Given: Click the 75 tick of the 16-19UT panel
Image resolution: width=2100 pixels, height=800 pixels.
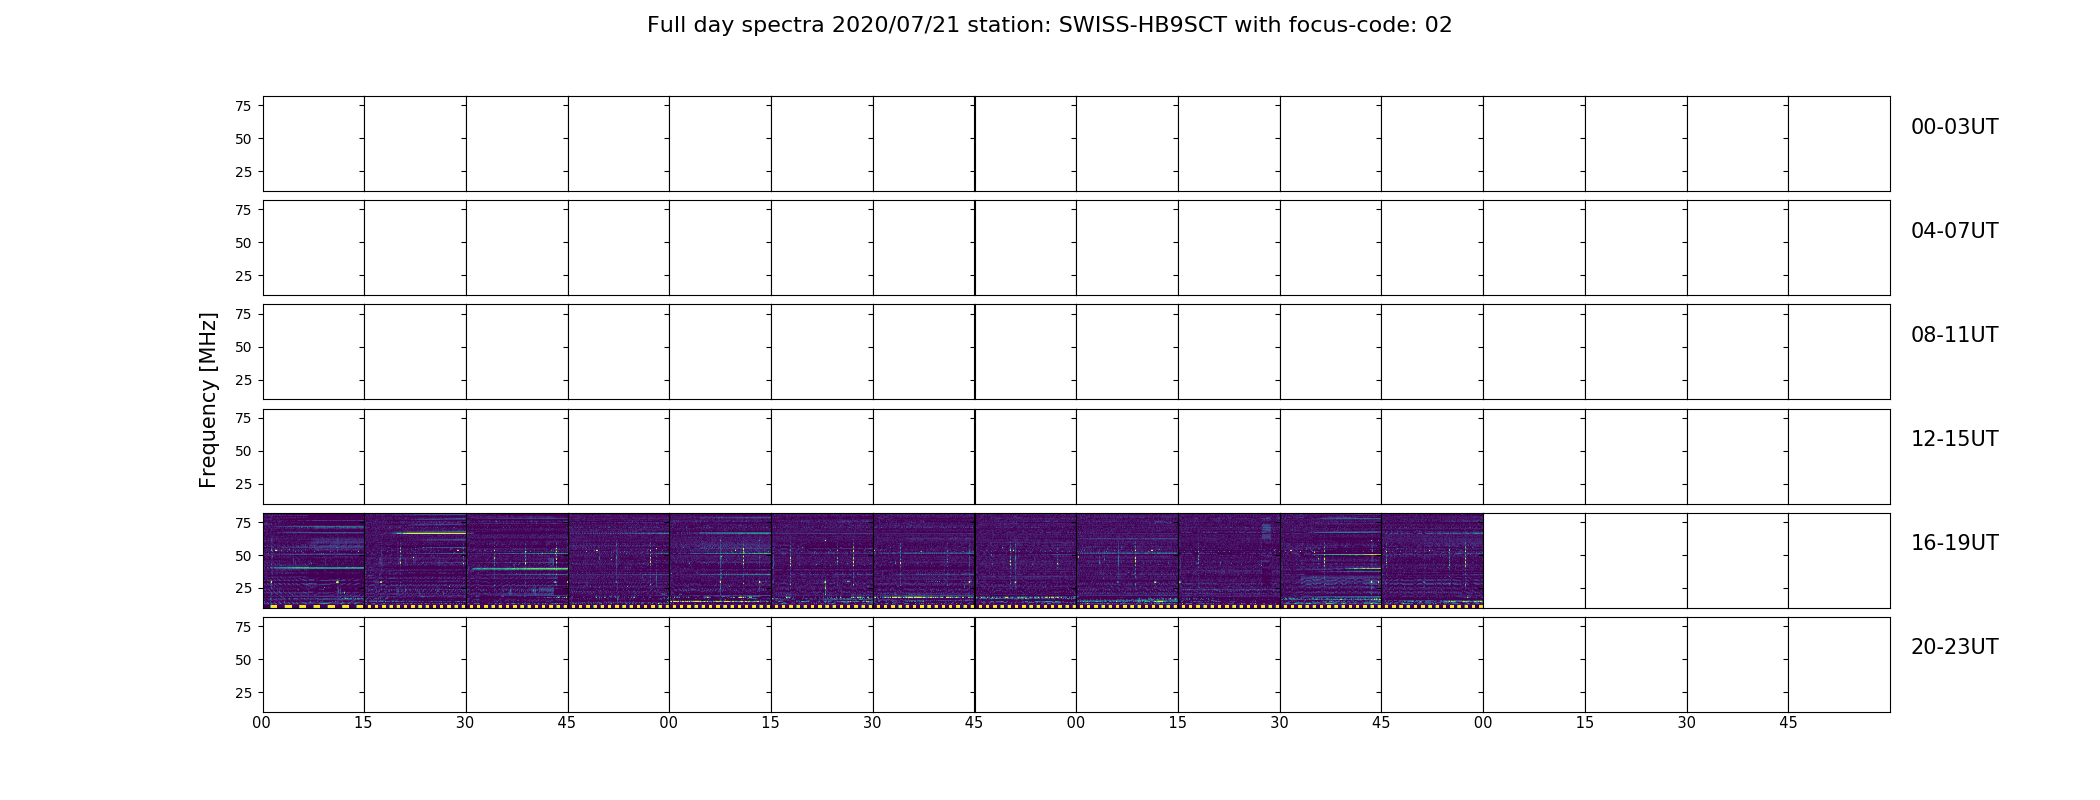Looking at the screenshot, I should click(x=243, y=522).
